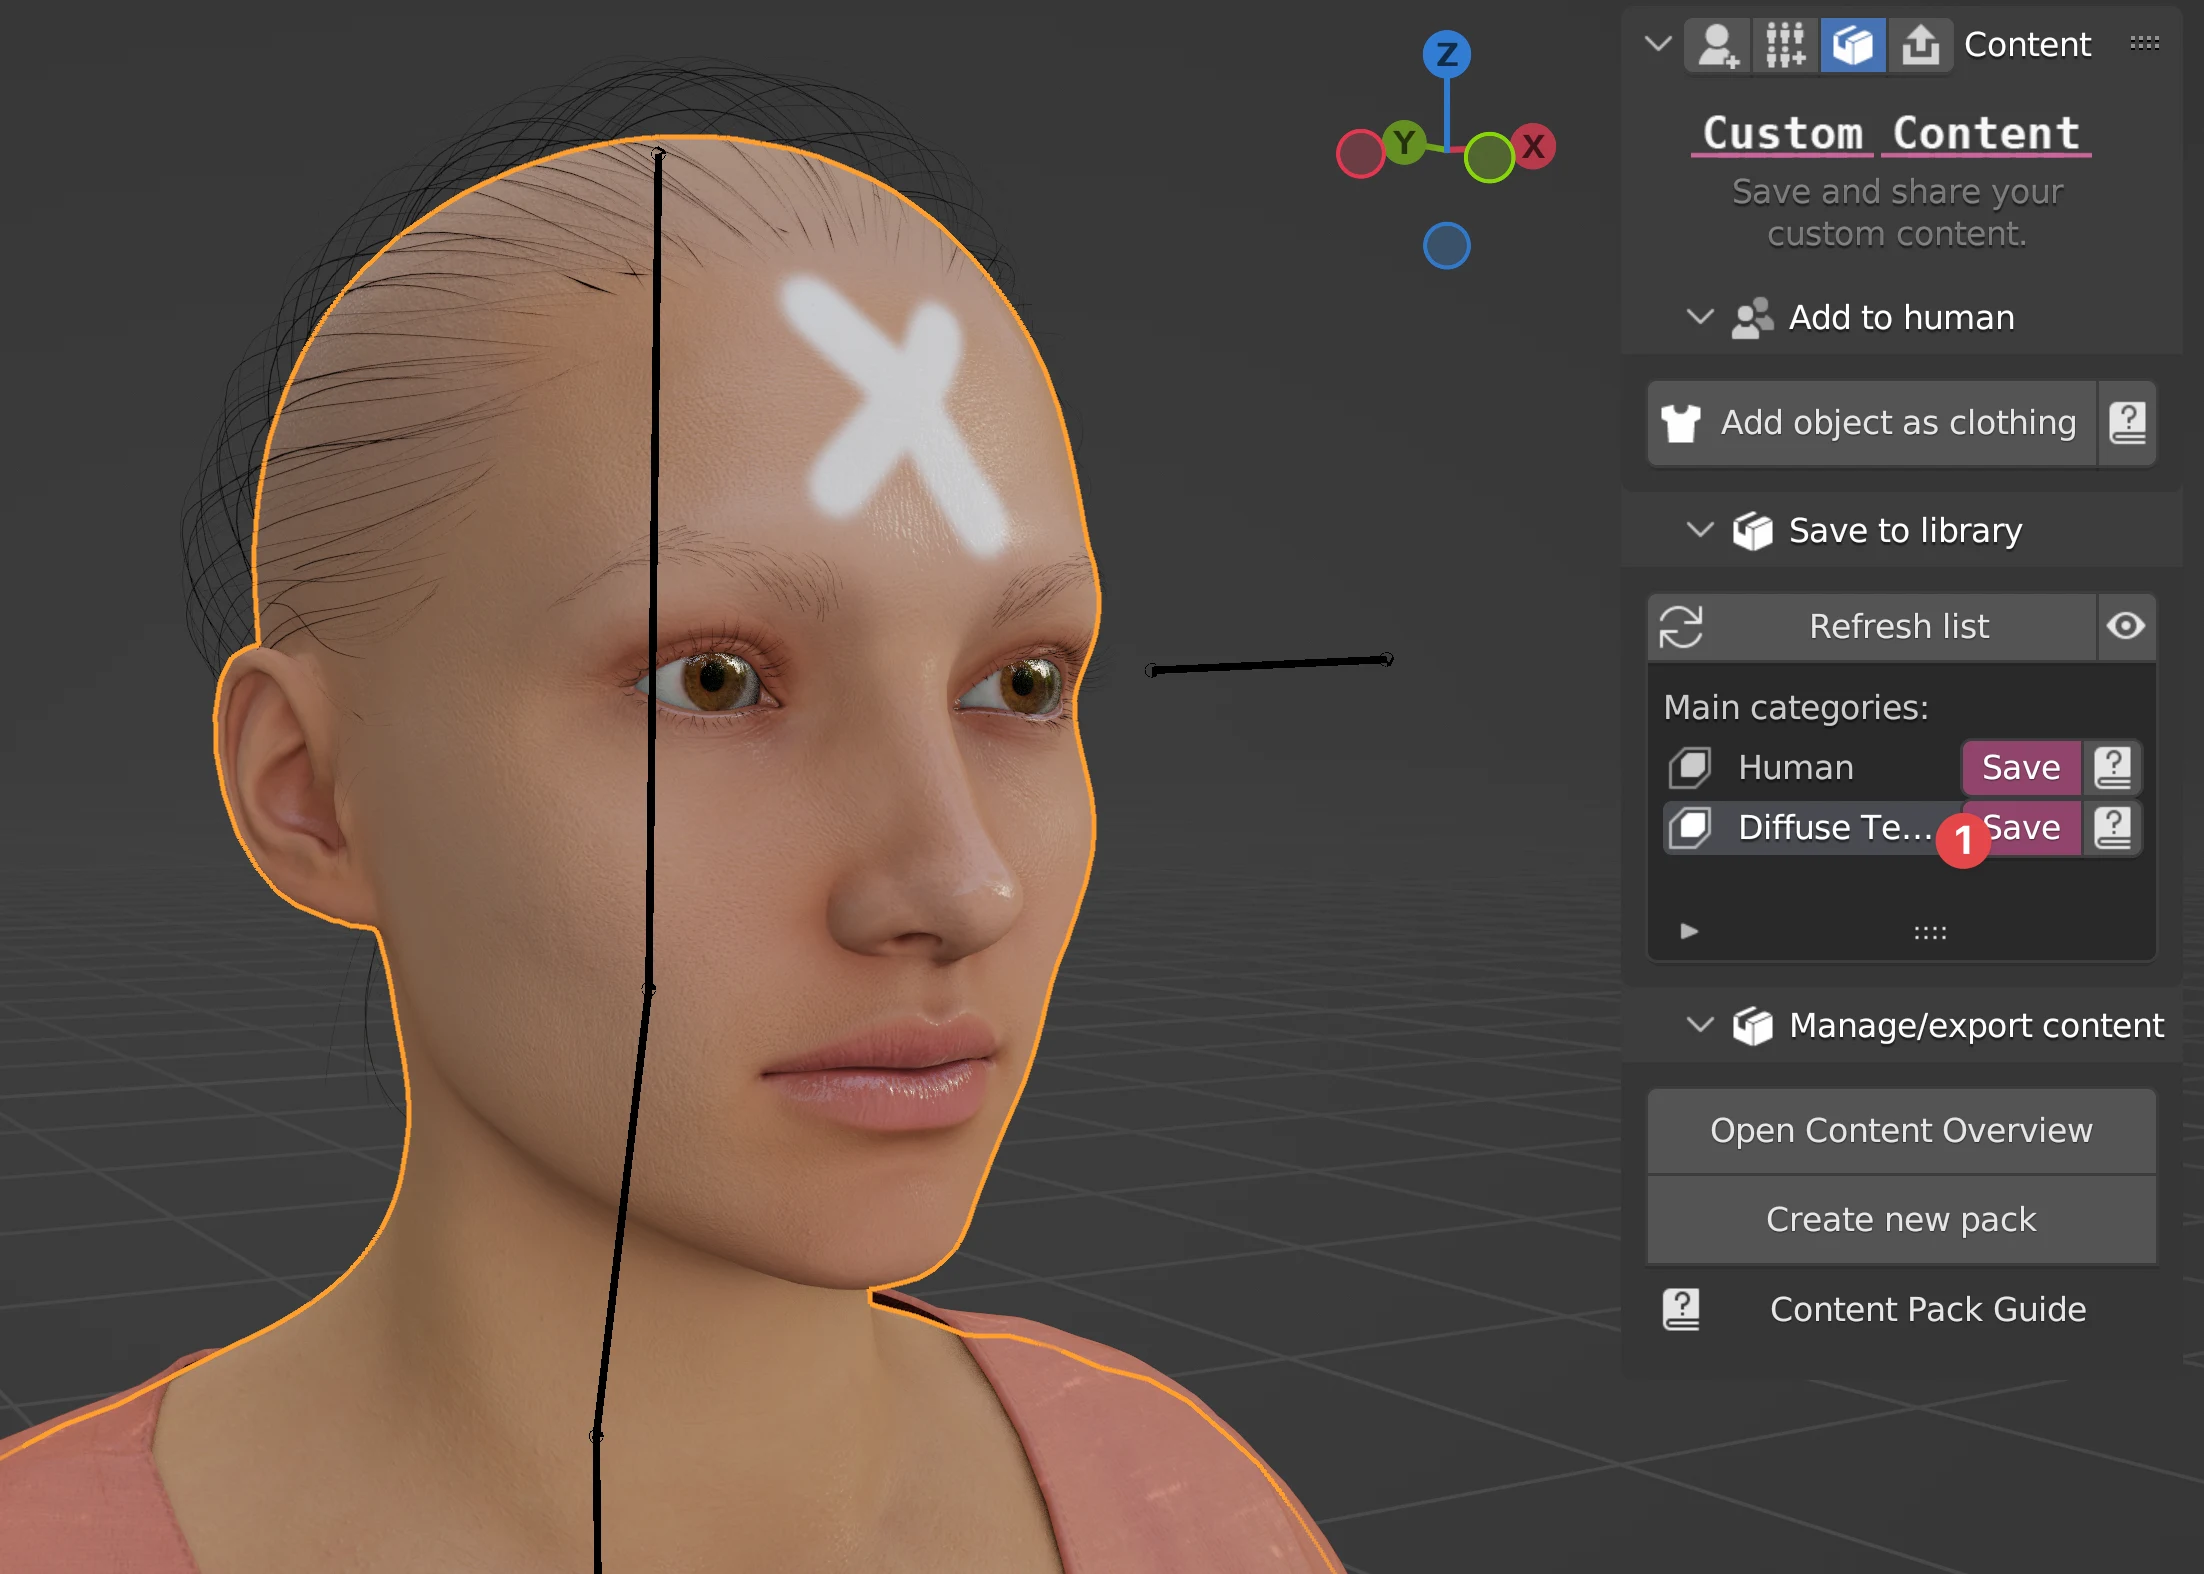Open the export/process tab icon
2204x1574 pixels.
1920,45
